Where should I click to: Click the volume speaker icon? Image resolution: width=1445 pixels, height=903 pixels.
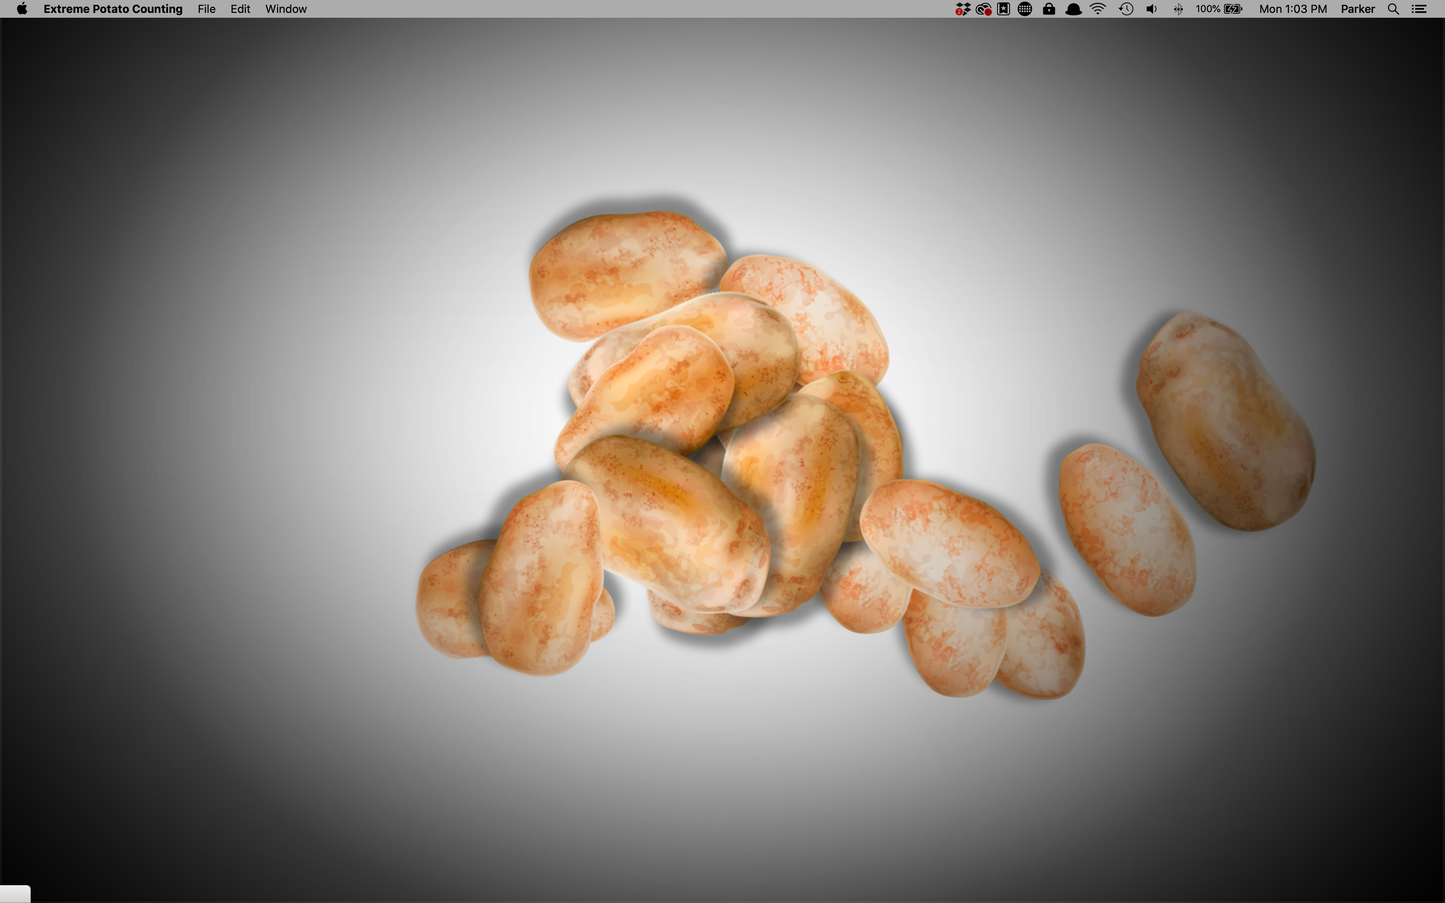pyautogui.click(x=1151, y=9)
